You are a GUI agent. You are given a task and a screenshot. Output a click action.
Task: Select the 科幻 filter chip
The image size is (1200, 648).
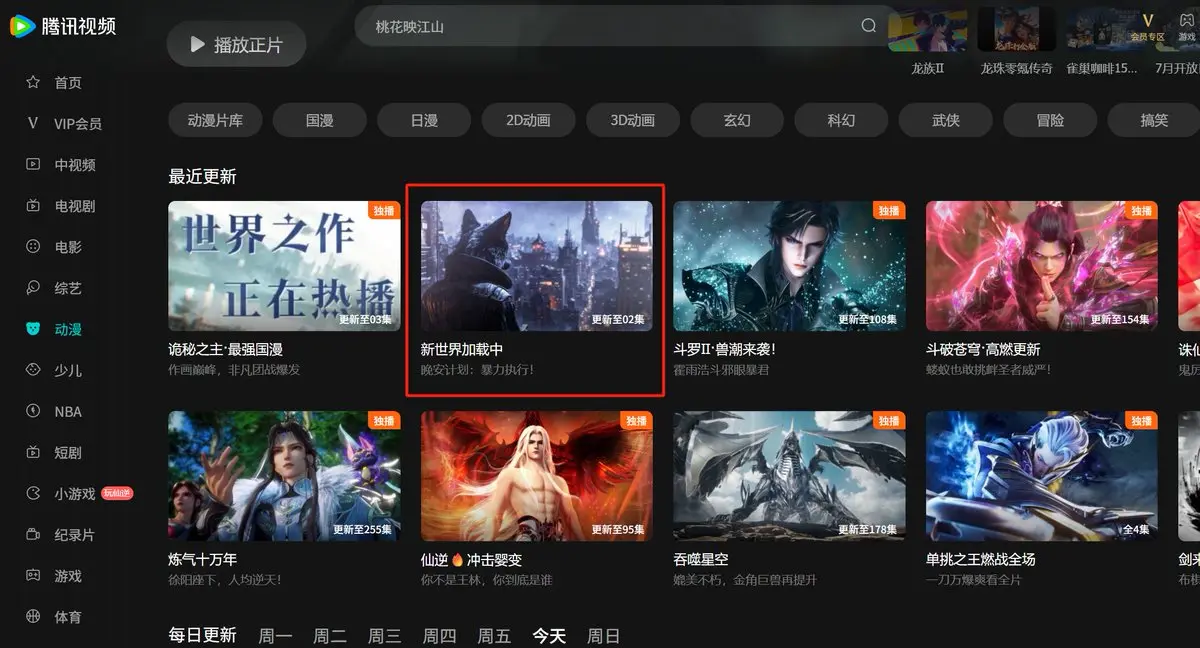[841, 120]
